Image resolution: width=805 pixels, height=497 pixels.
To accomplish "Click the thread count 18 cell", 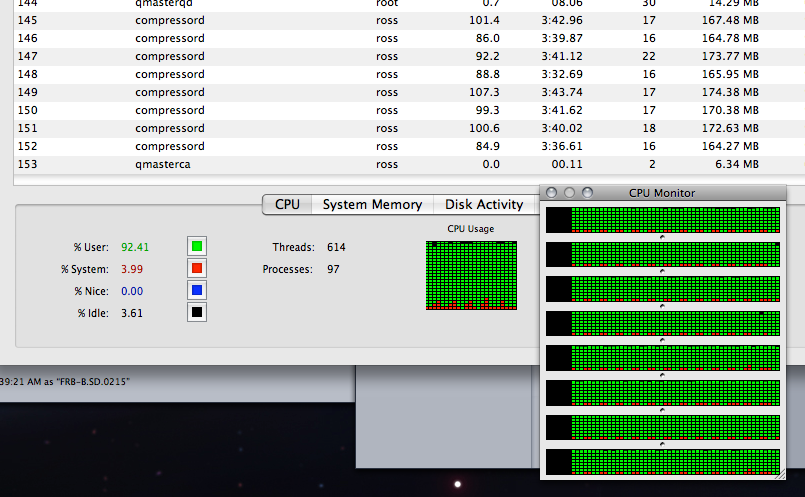I will click(x=649, y=128).
